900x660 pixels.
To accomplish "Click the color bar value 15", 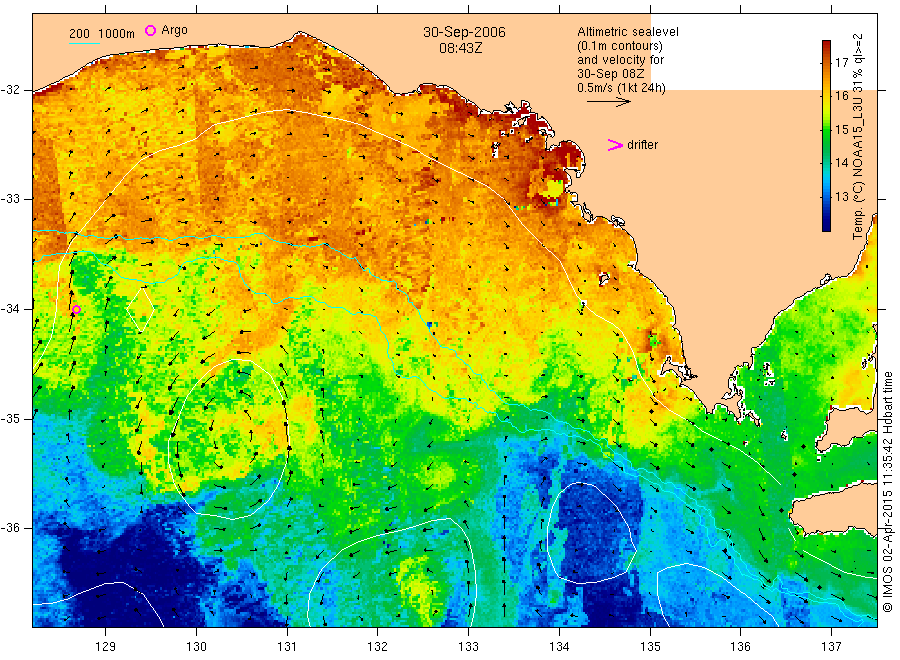I will (x=841, y=130).
